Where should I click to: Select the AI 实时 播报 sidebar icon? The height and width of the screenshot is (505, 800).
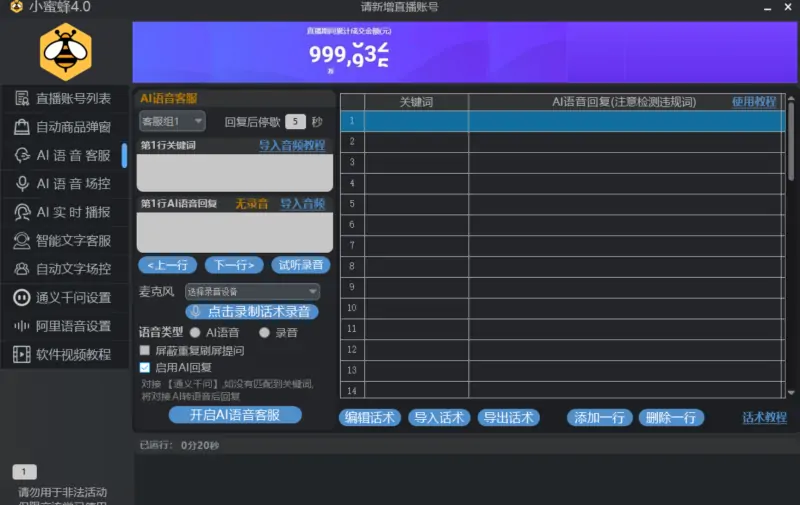pyautogui.click(x=21, y=212)
